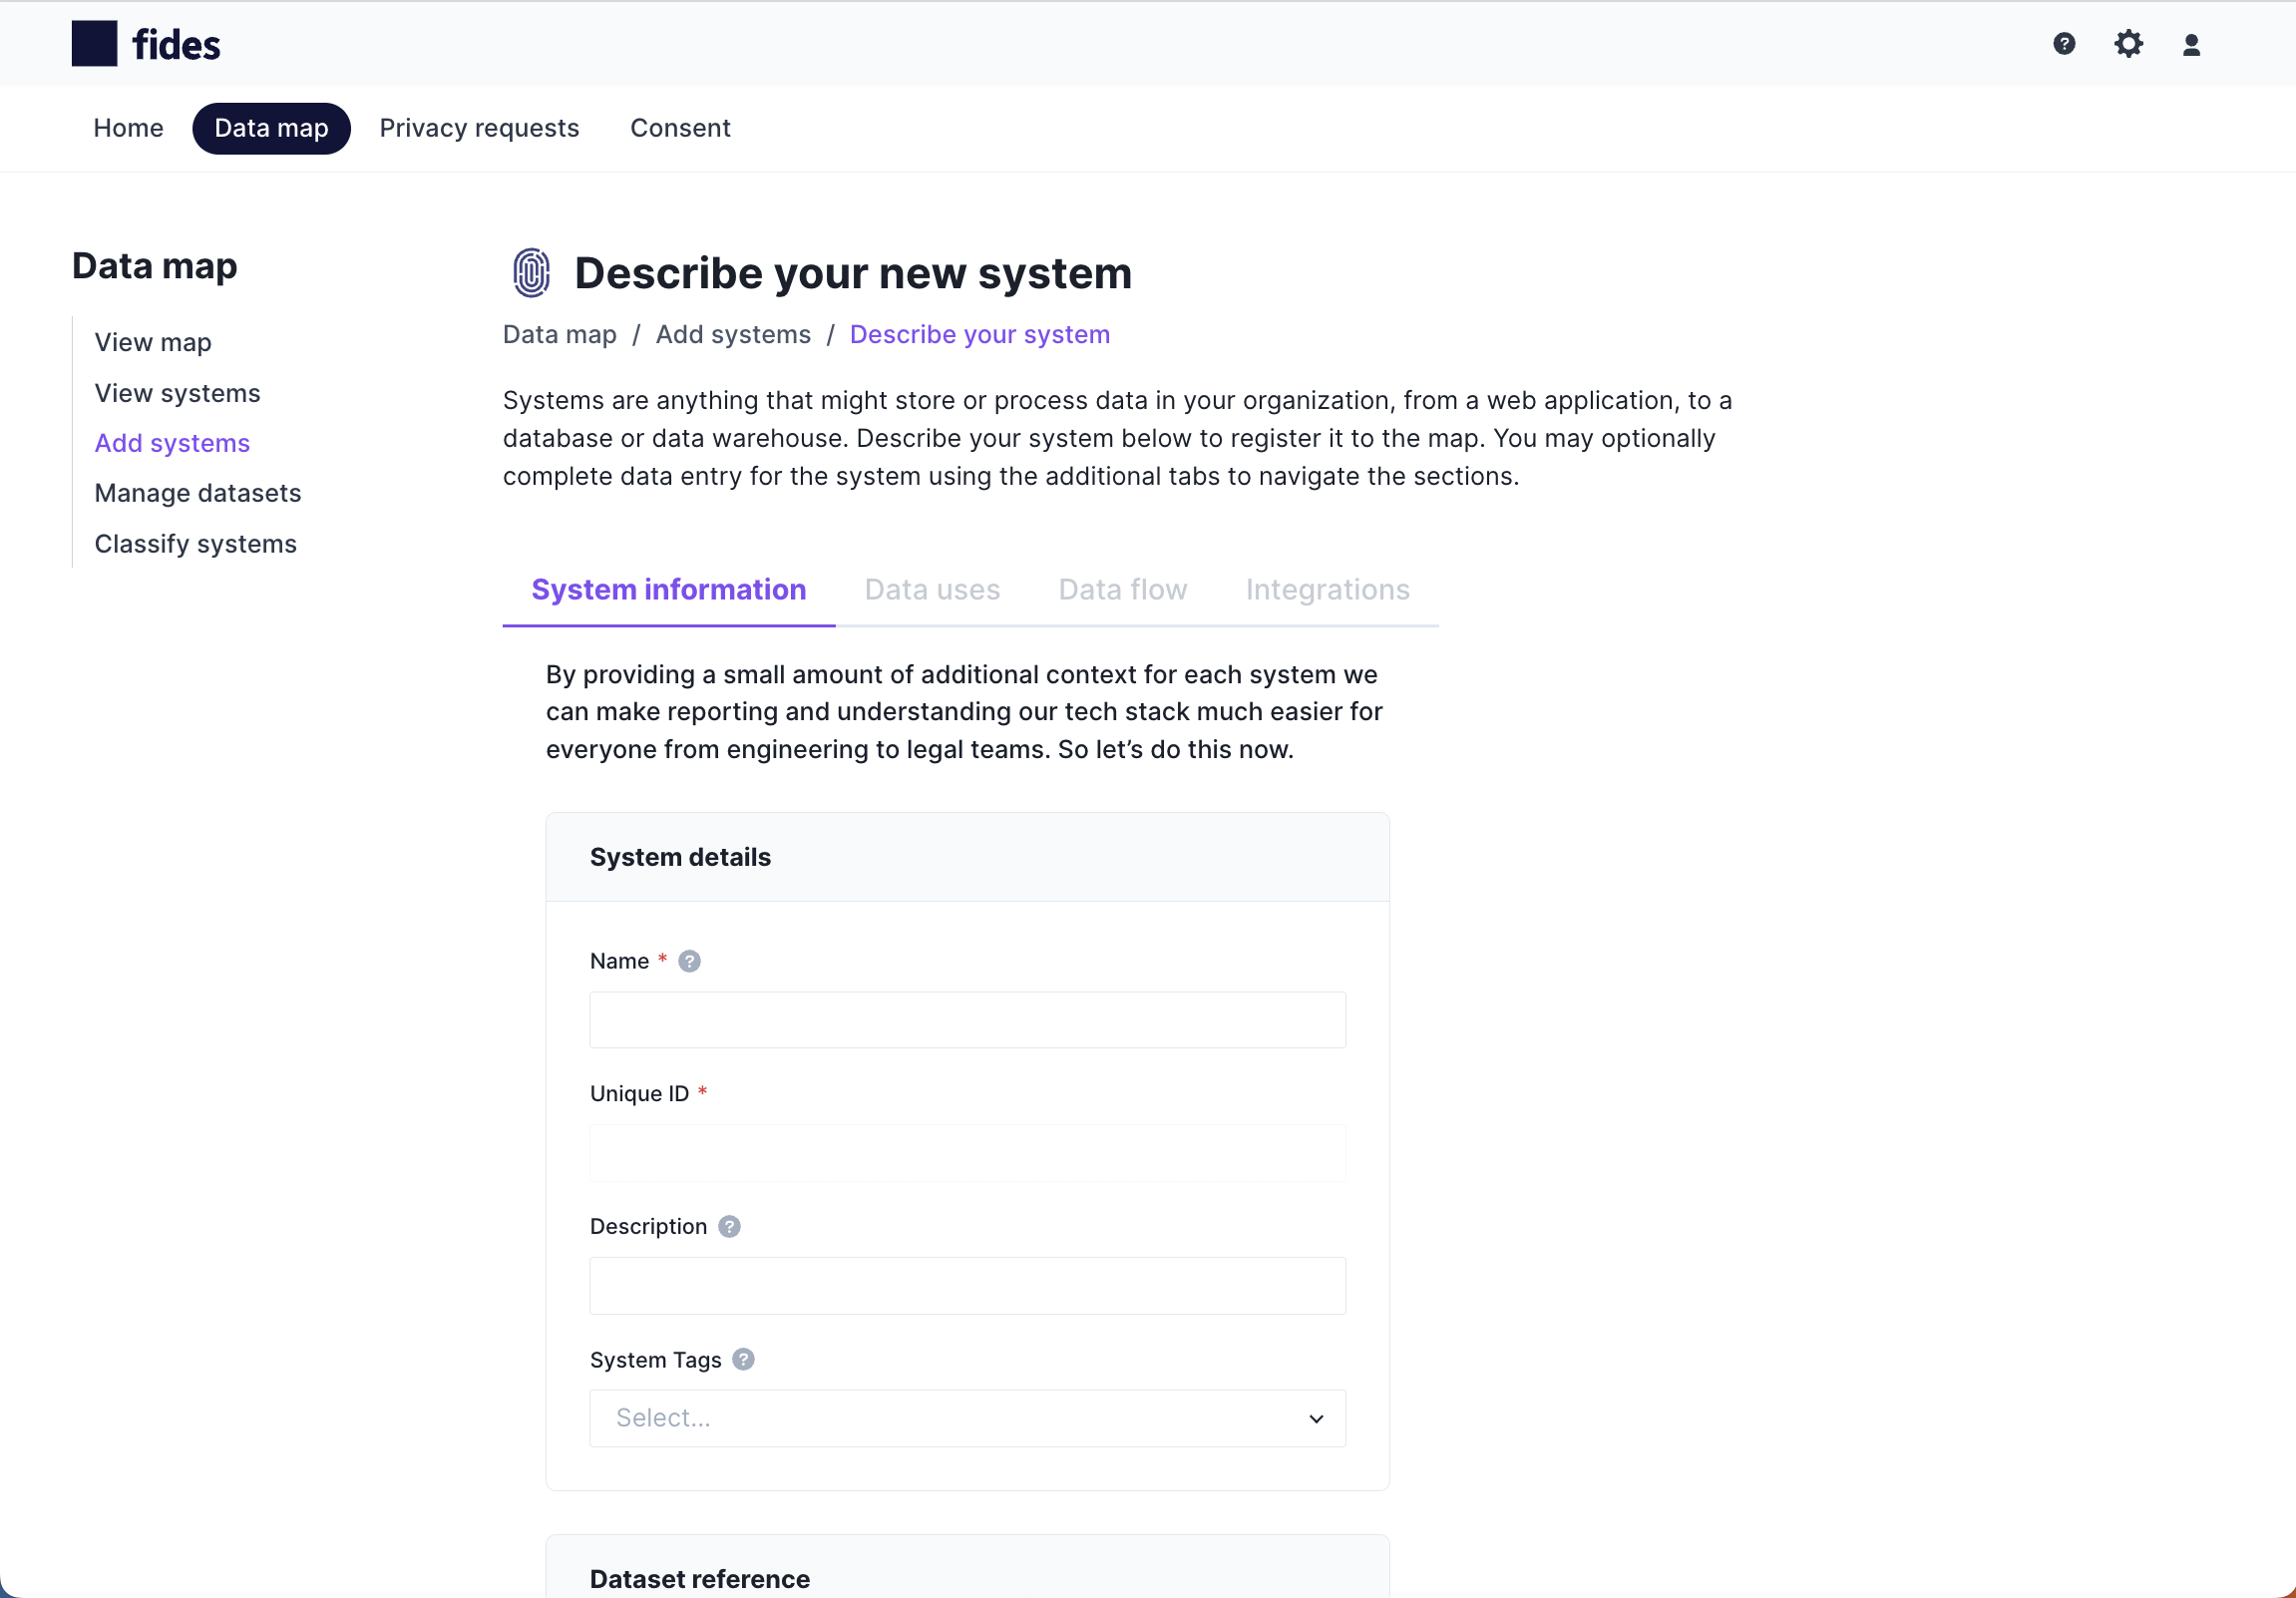Image resolution: width=2296 pixels, height=1598 pixels.
Task: Focus the Name input field
Action: click(x=967, y=1020)
